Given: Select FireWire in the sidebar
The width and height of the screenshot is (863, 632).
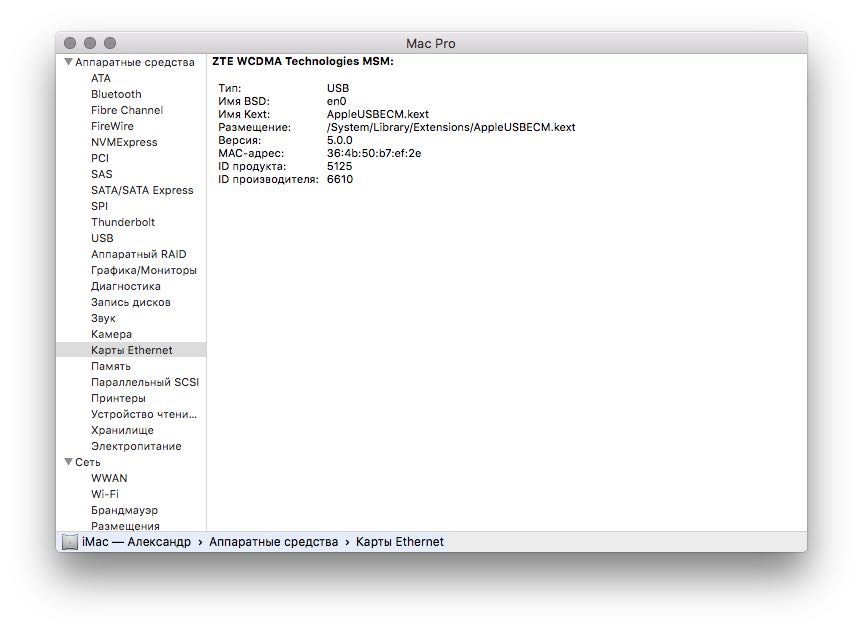Looking at the screenshot, I should [112, 126].
